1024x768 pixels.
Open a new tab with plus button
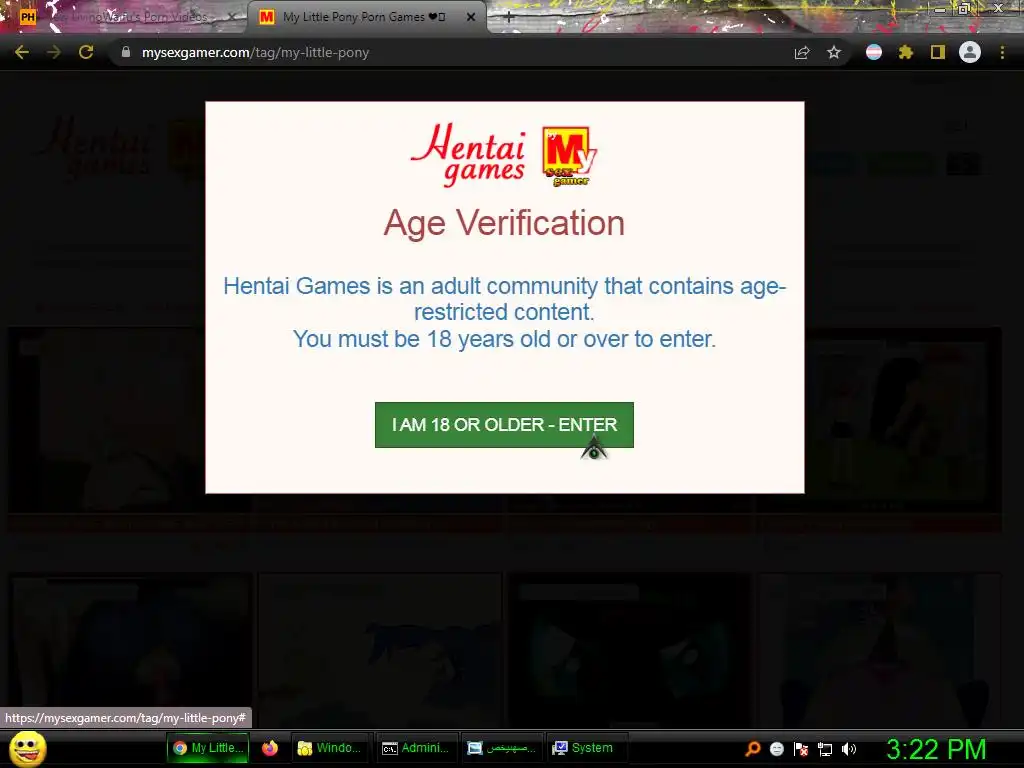point(509,18)
